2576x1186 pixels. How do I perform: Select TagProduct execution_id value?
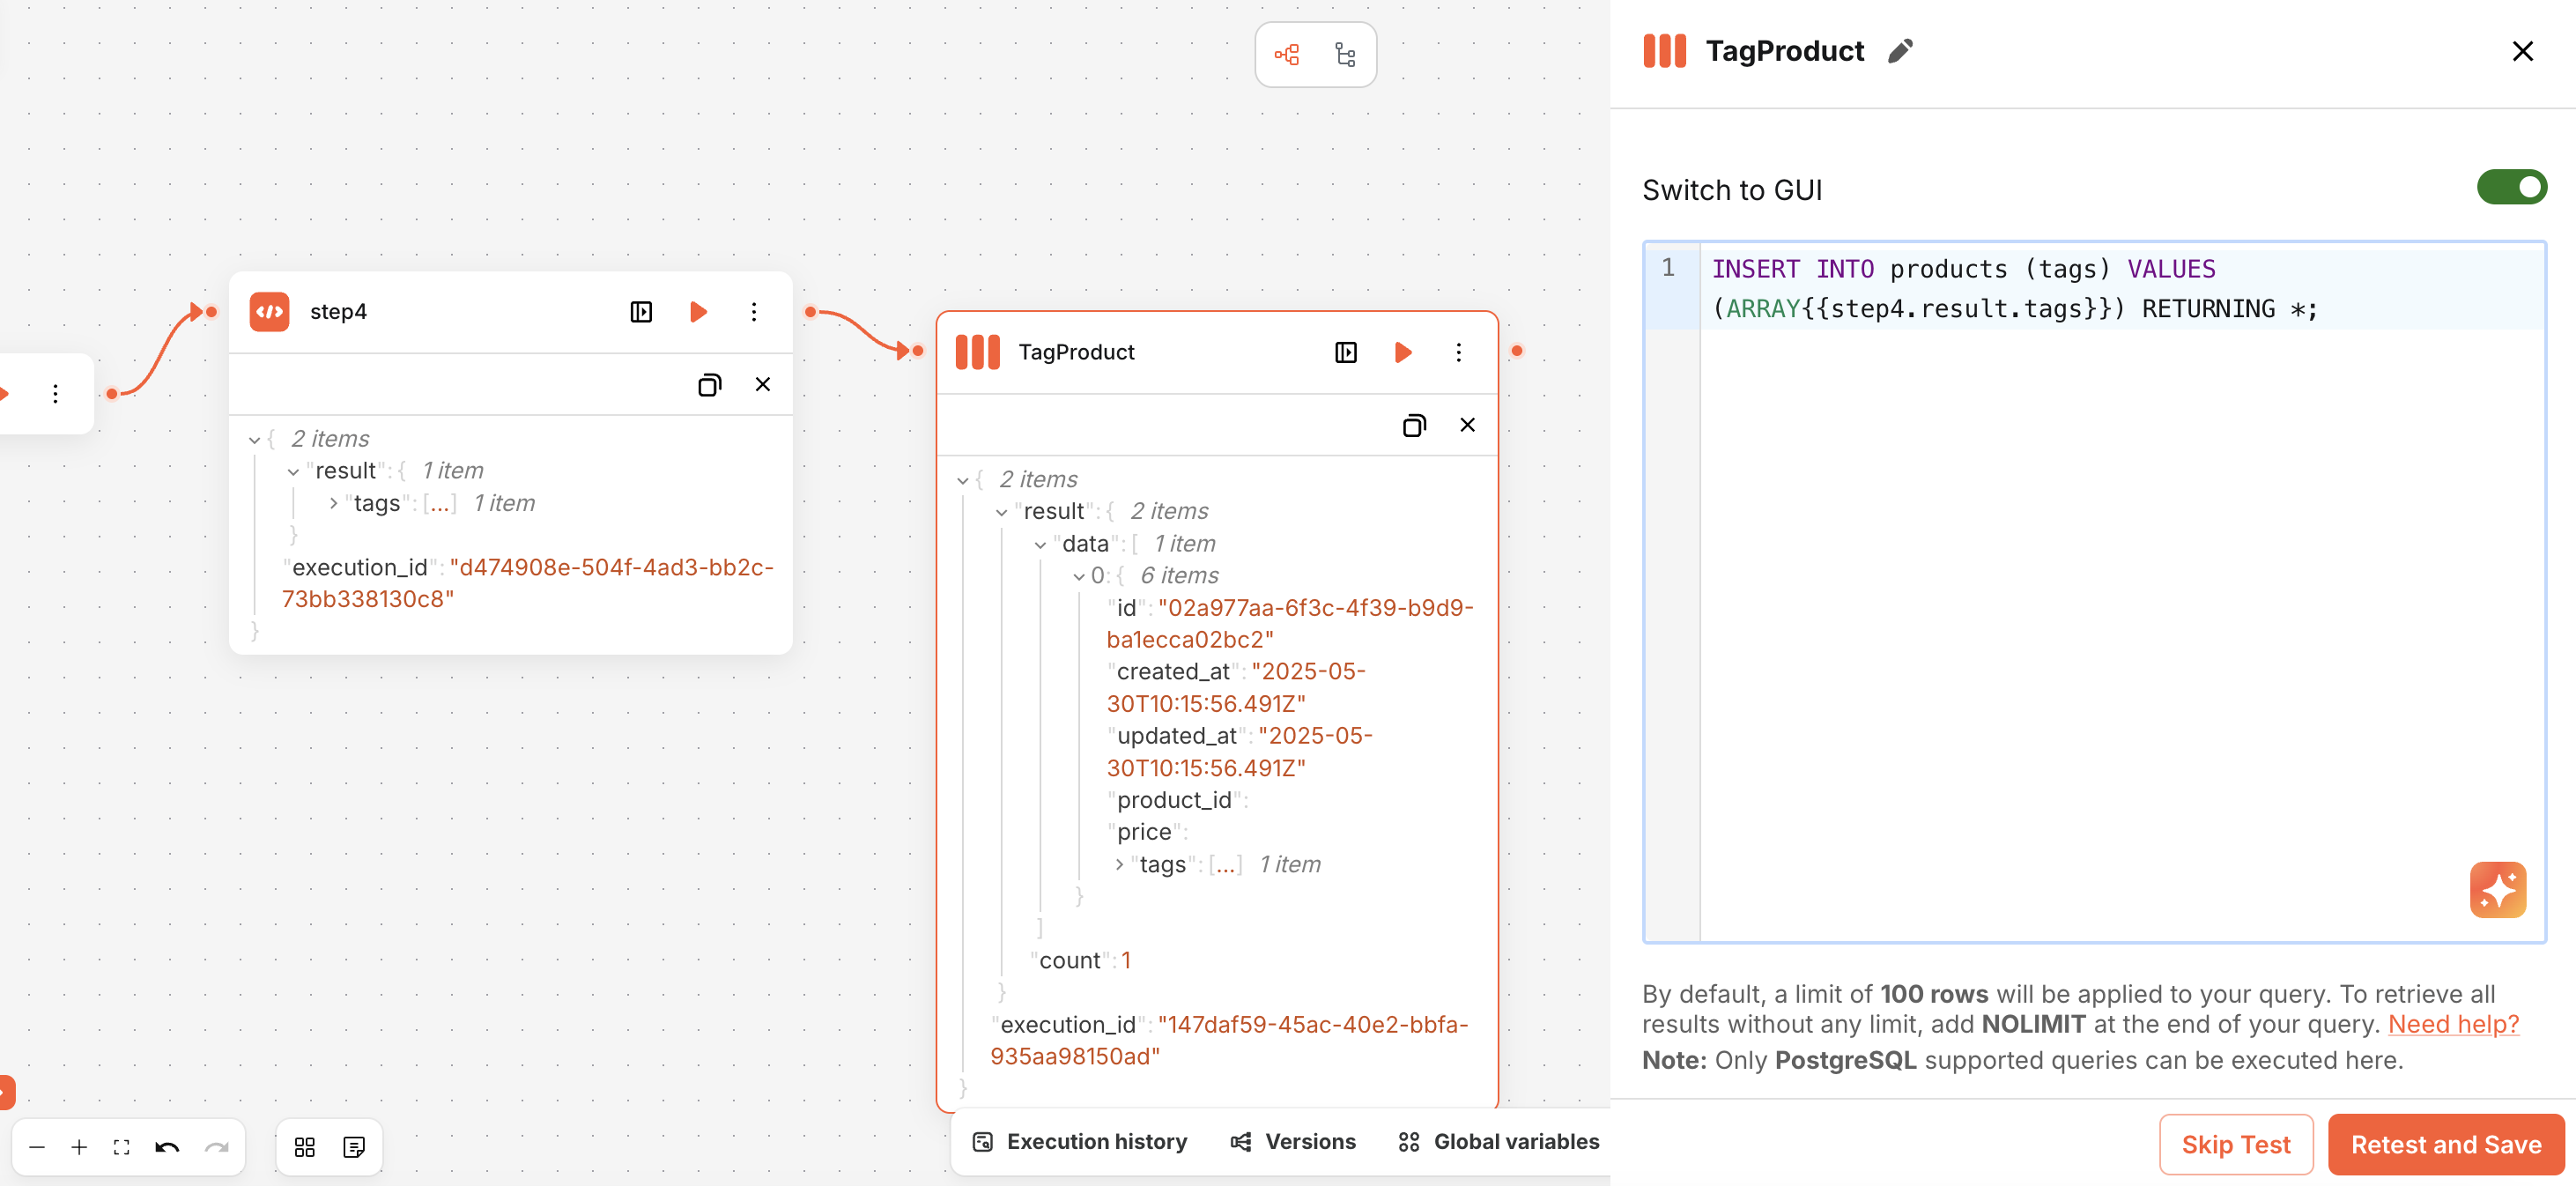pyautogui.click(x=1229, y=1041)
